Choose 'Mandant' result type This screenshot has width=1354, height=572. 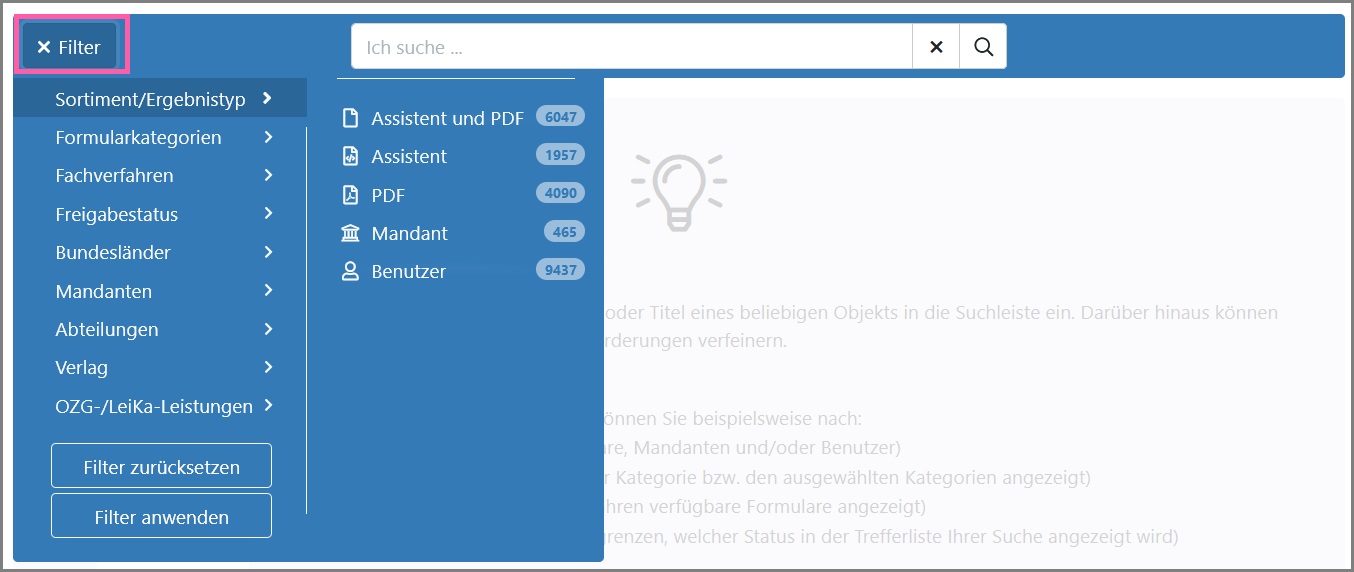tap(409, 233)
